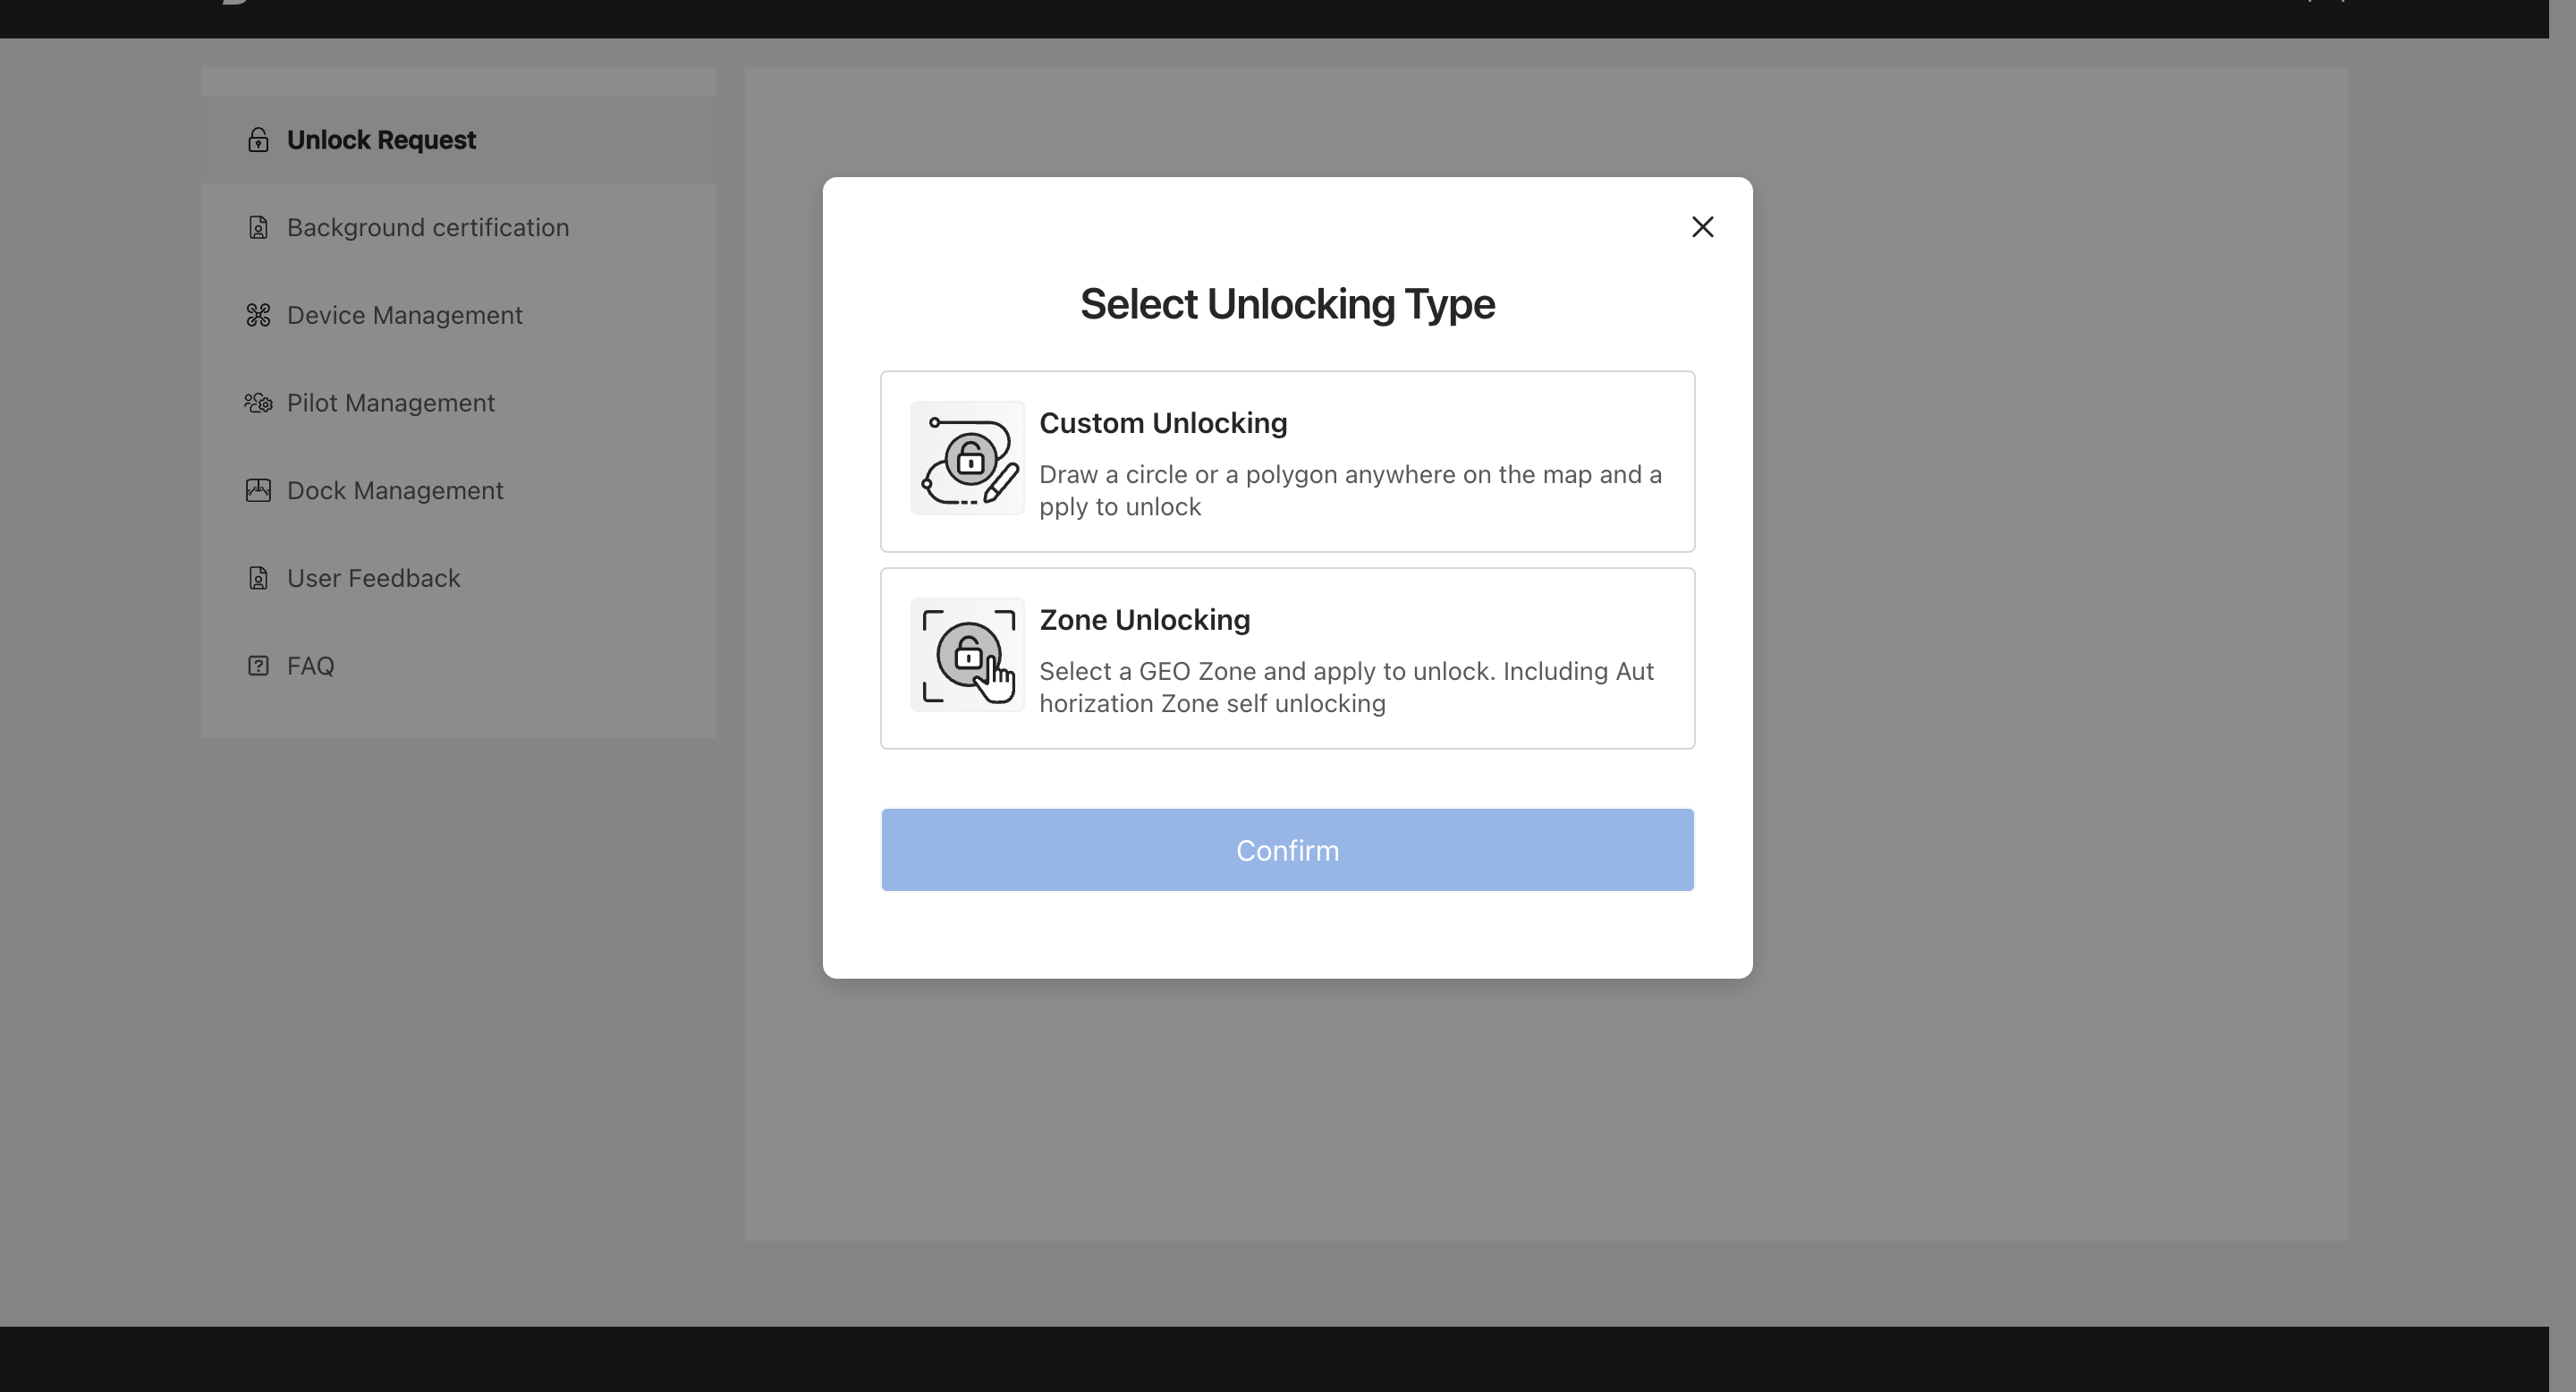The height and width of the screenshot is (1392, 2576).
Task: Click the Dock Management dock icon
Action: 258,488
